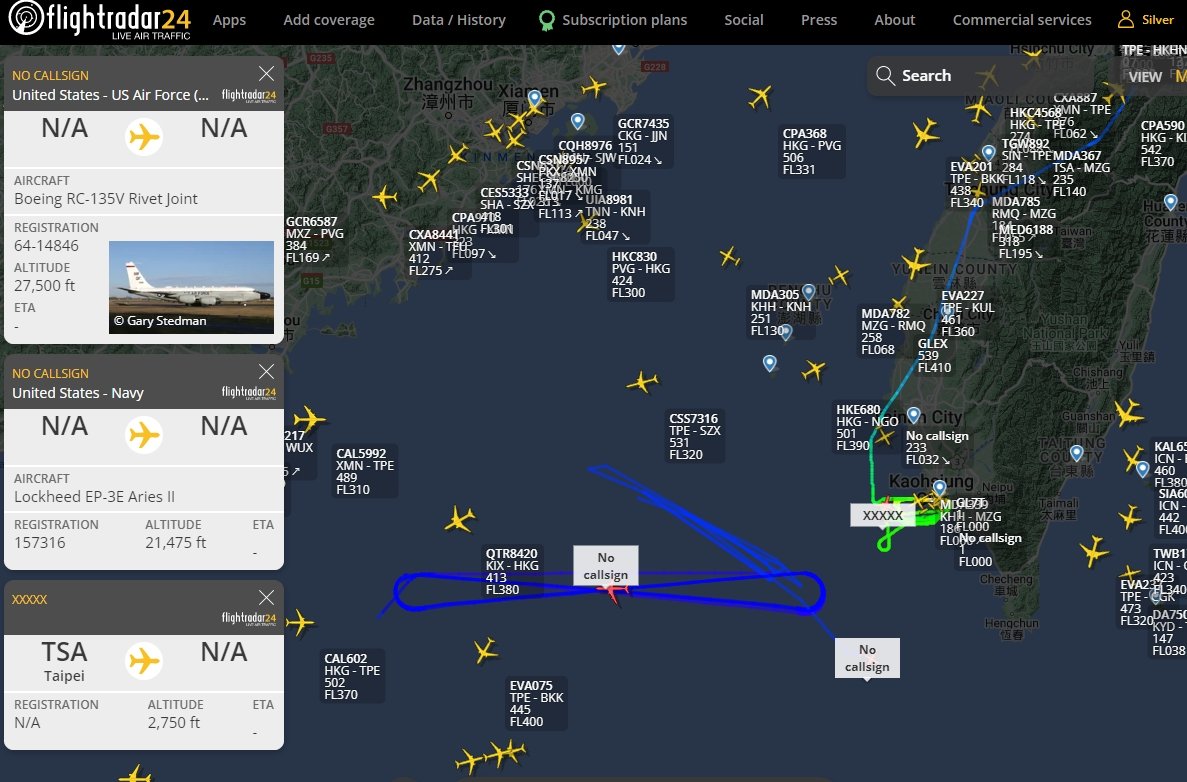Close the US Air Force aircraft panel
The height and width of the screenshot is (782, 1187).
266,73
